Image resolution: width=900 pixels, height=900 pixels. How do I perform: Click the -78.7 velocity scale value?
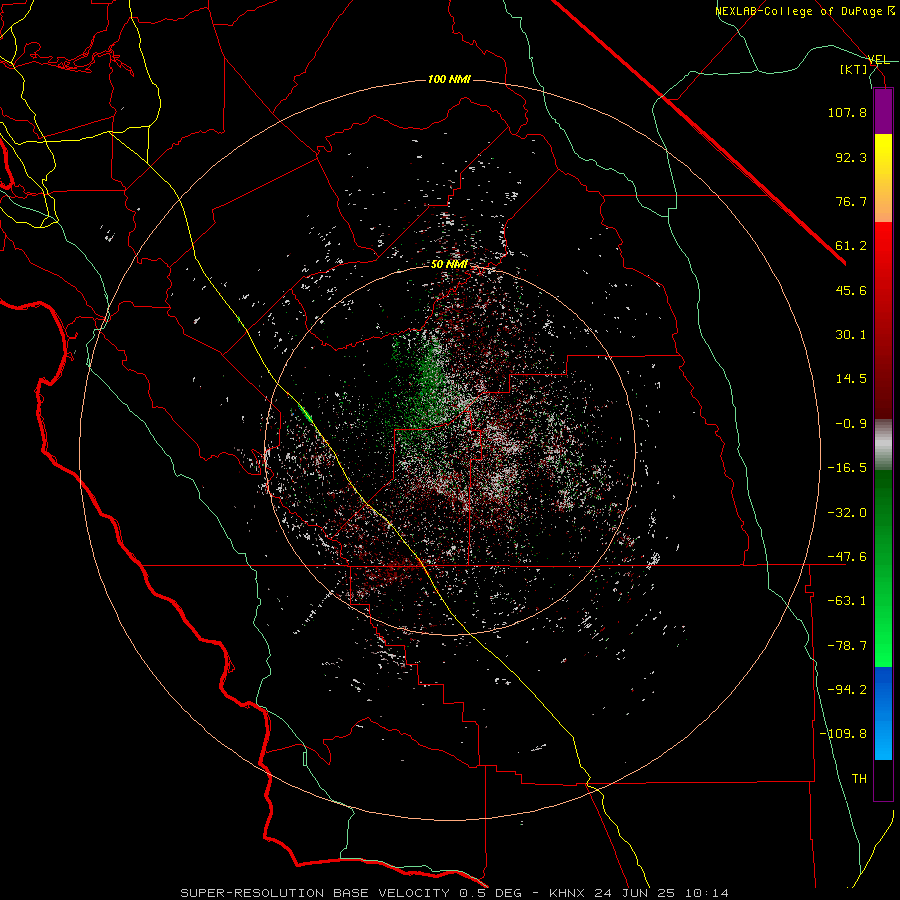(x=847, y=645)
